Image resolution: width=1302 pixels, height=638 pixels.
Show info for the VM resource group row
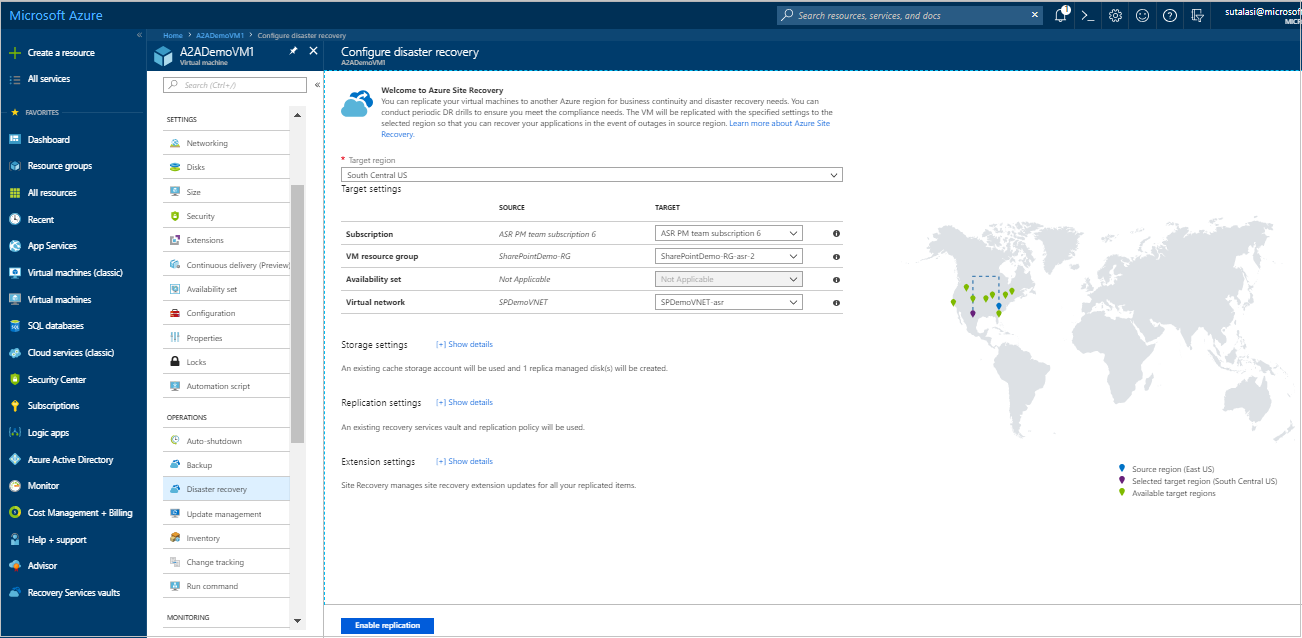[836, 256]
